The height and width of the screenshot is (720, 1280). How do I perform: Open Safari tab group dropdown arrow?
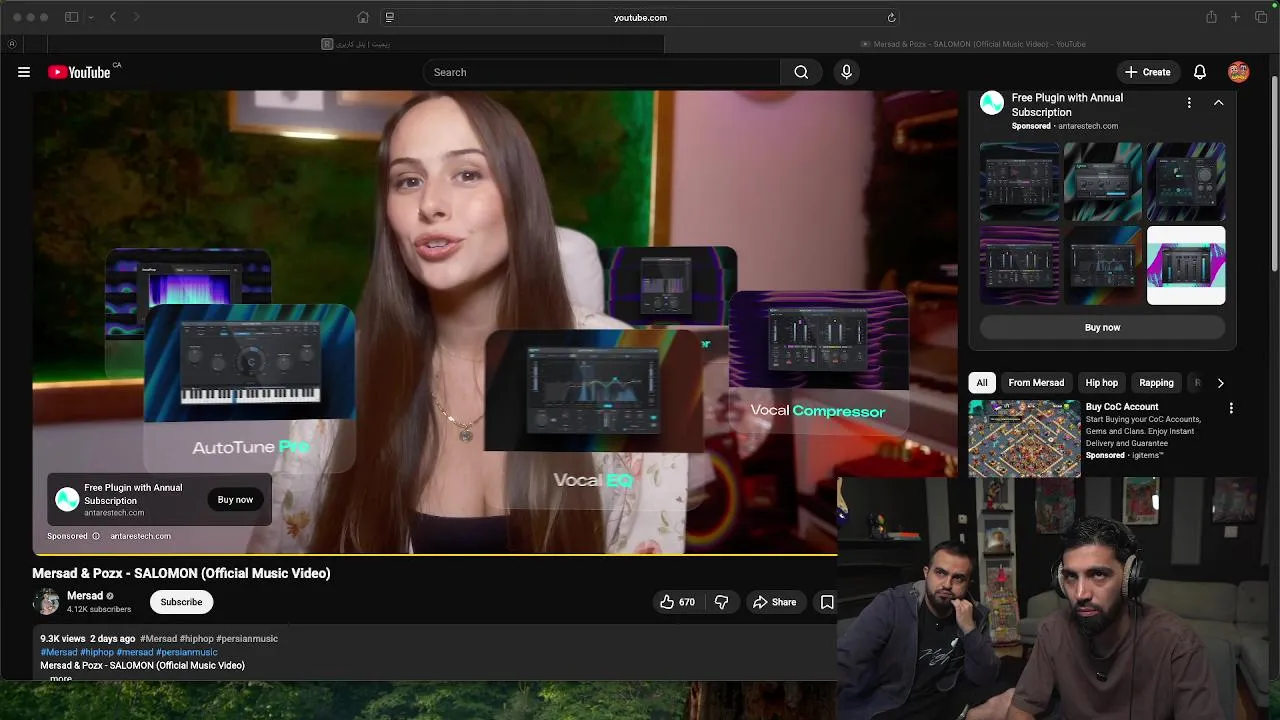(x=90, y=17)
